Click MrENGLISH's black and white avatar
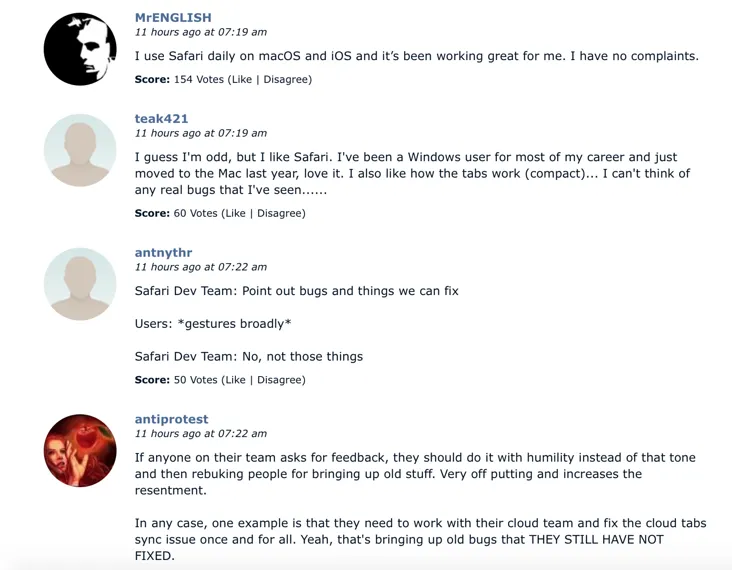Viewport: 732px width, 570px height. click(x=80, y=49)
